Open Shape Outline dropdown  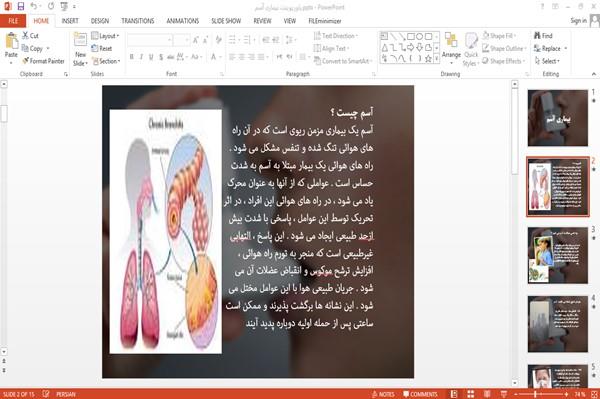point(505,48)
